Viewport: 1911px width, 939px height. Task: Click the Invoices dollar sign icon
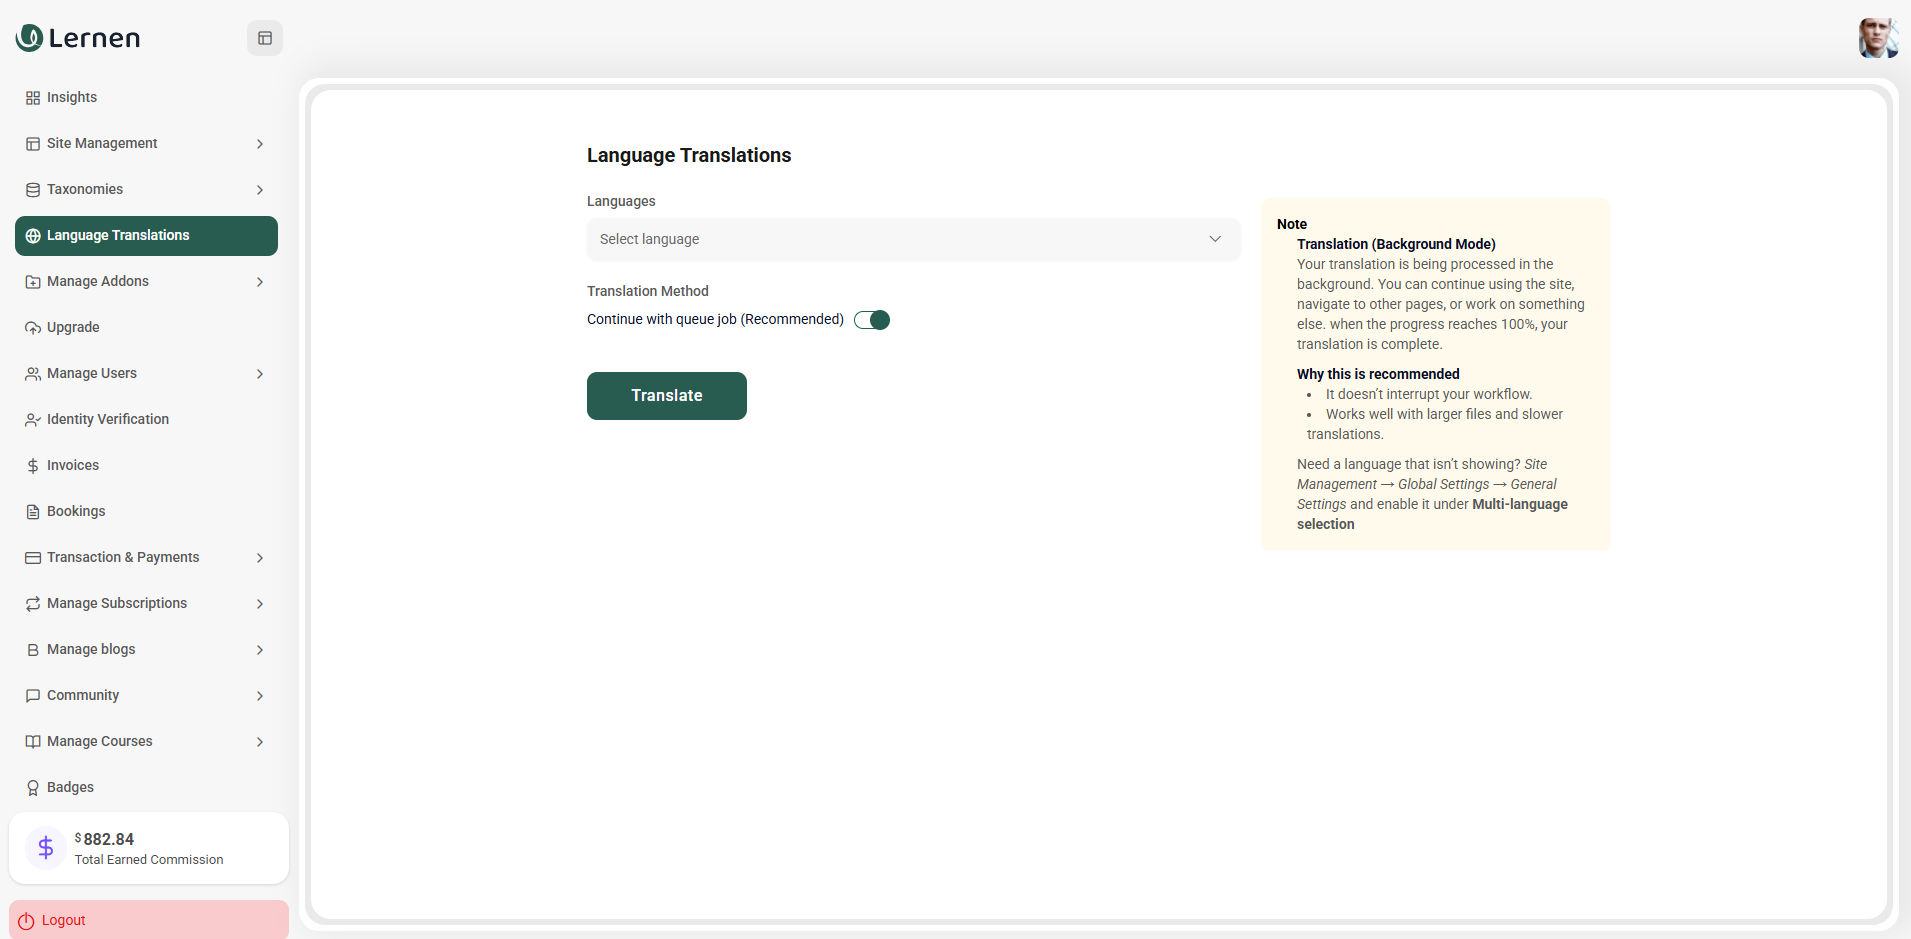(x=33, y=466)
